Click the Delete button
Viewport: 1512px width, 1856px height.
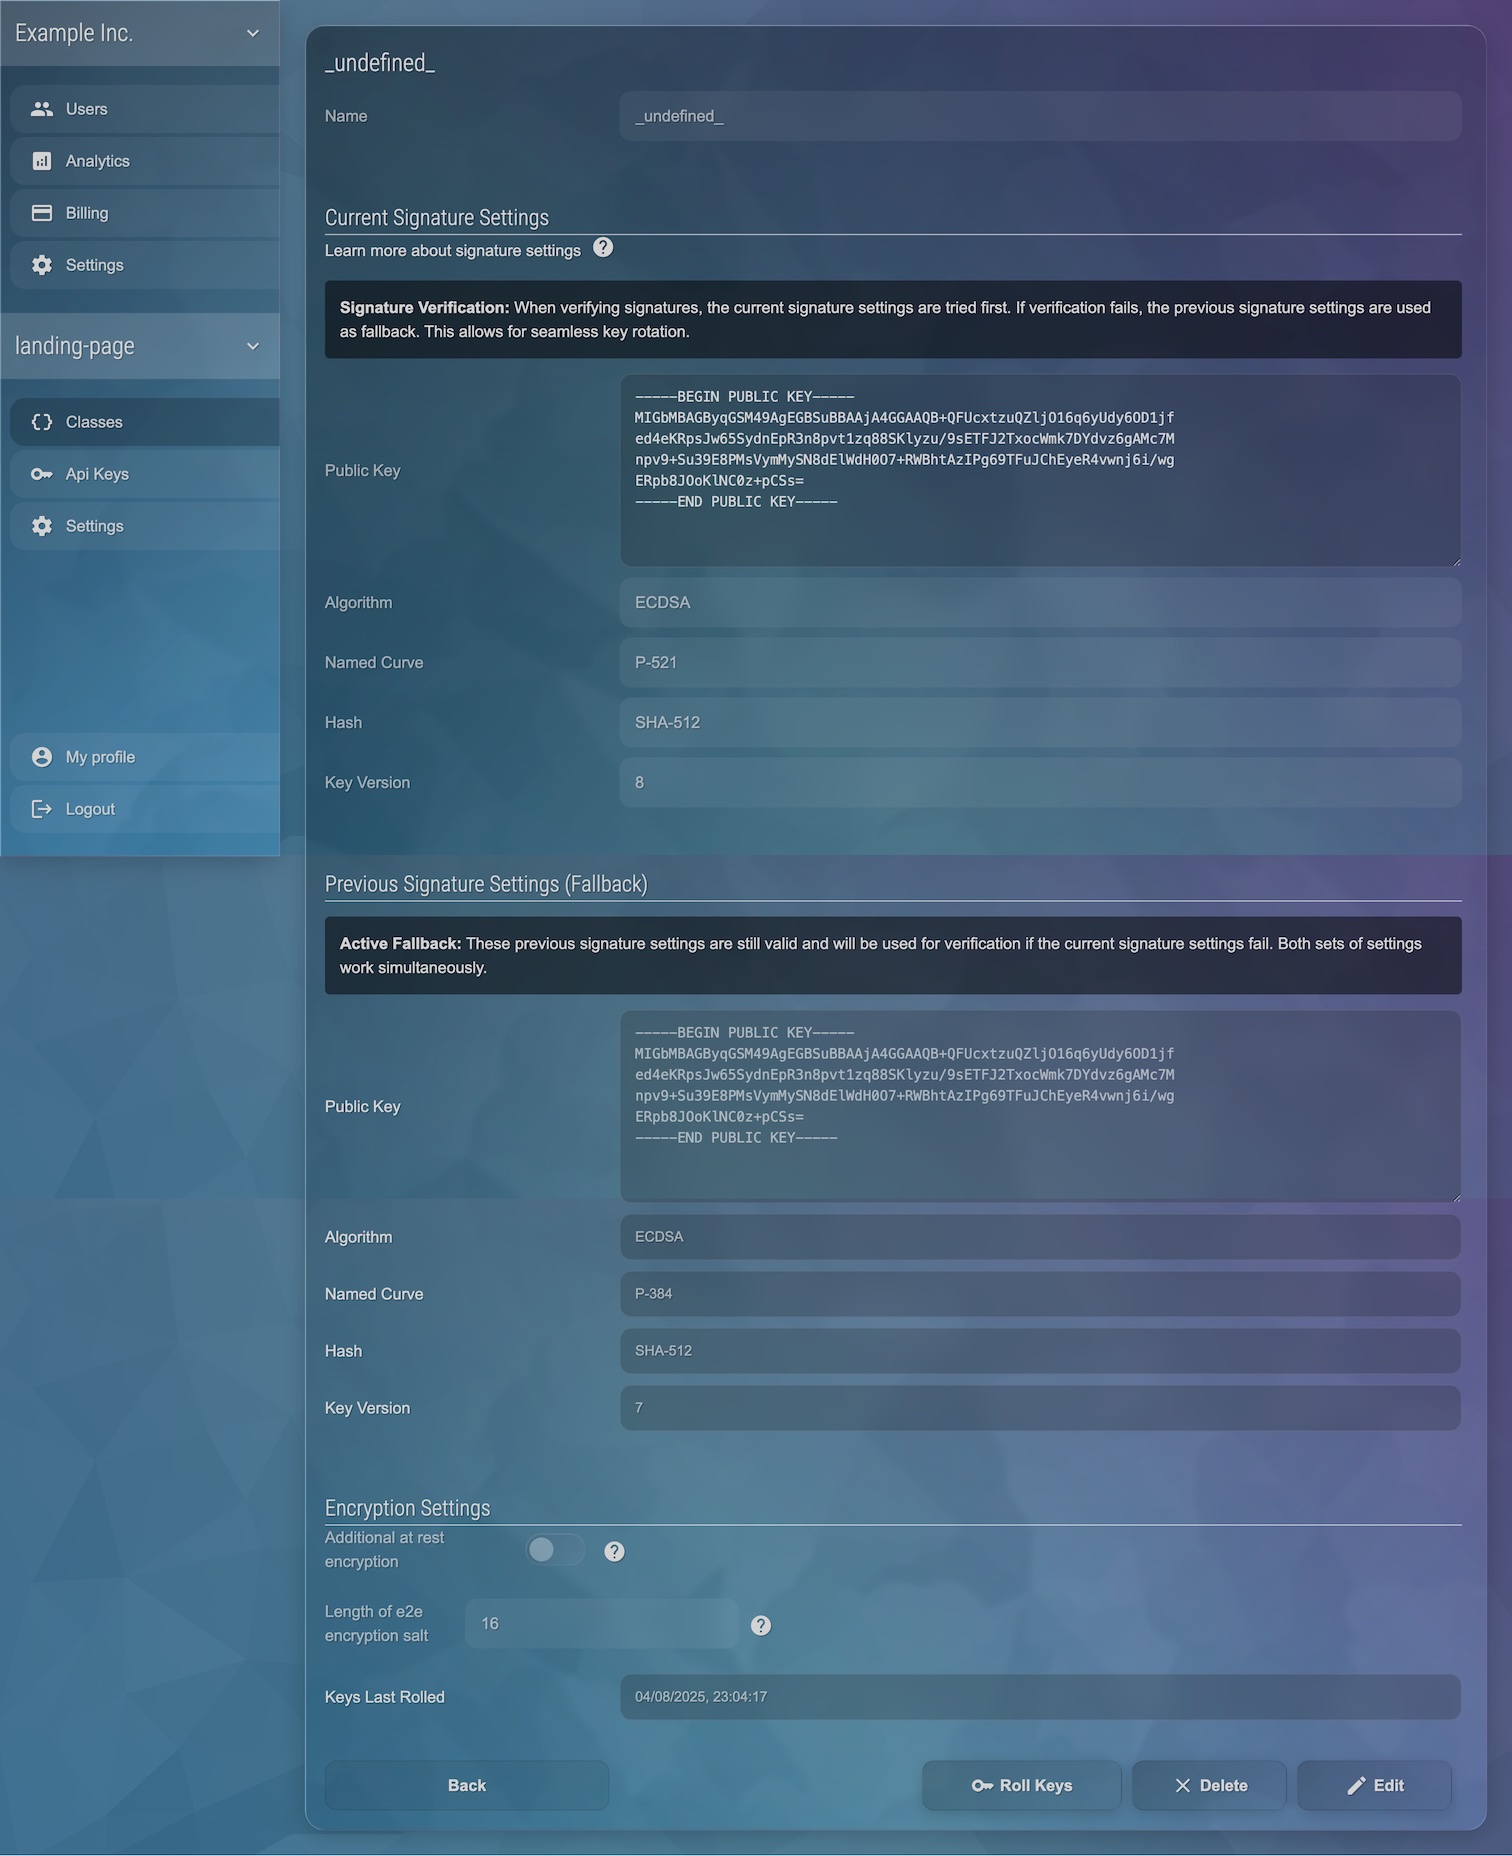[x=1209, y=1785]
